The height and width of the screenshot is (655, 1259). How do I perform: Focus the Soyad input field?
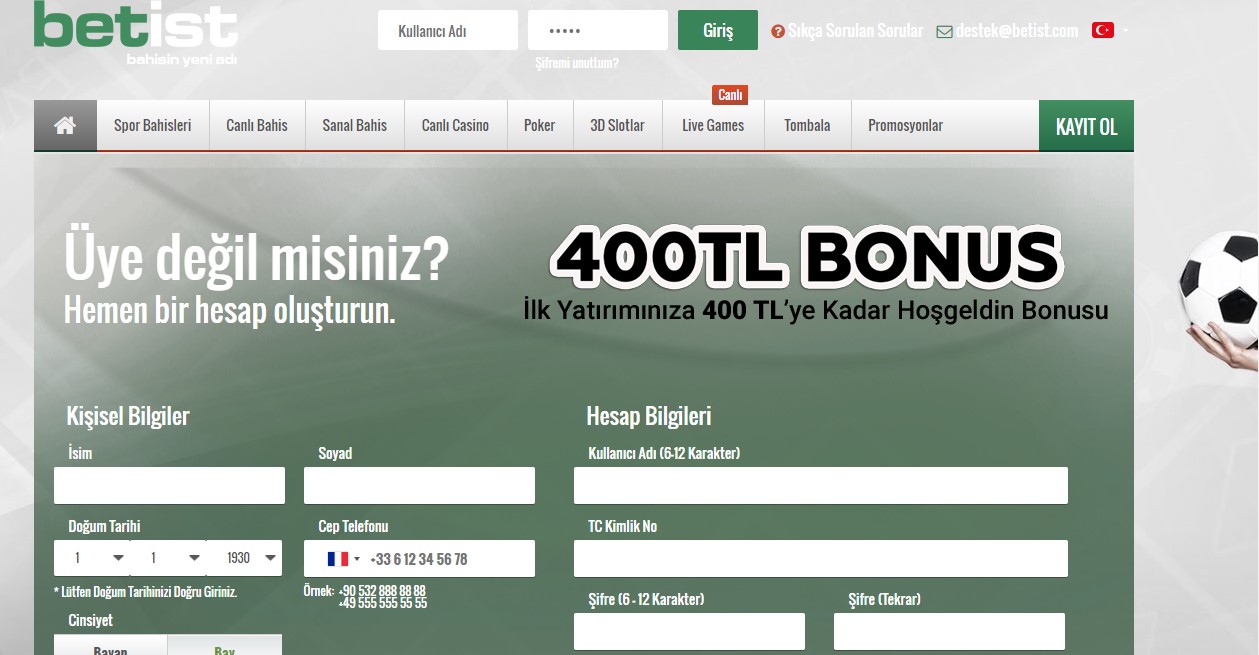419,485
